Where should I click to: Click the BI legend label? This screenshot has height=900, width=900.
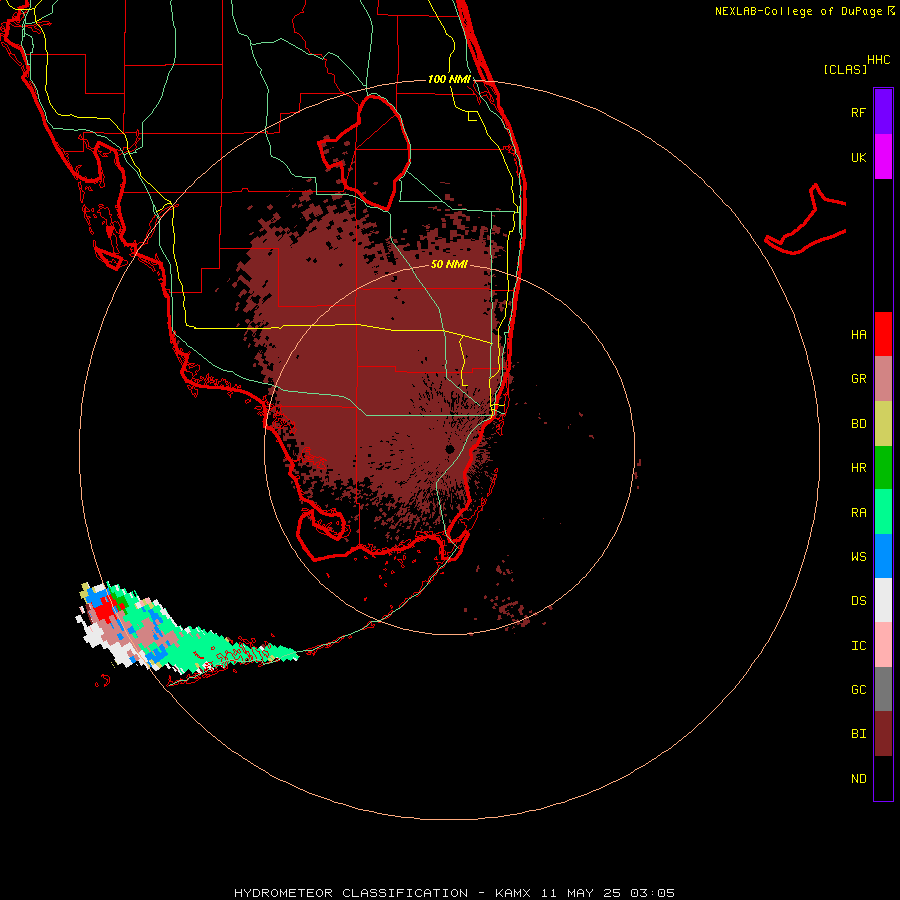tap(858, 734)
